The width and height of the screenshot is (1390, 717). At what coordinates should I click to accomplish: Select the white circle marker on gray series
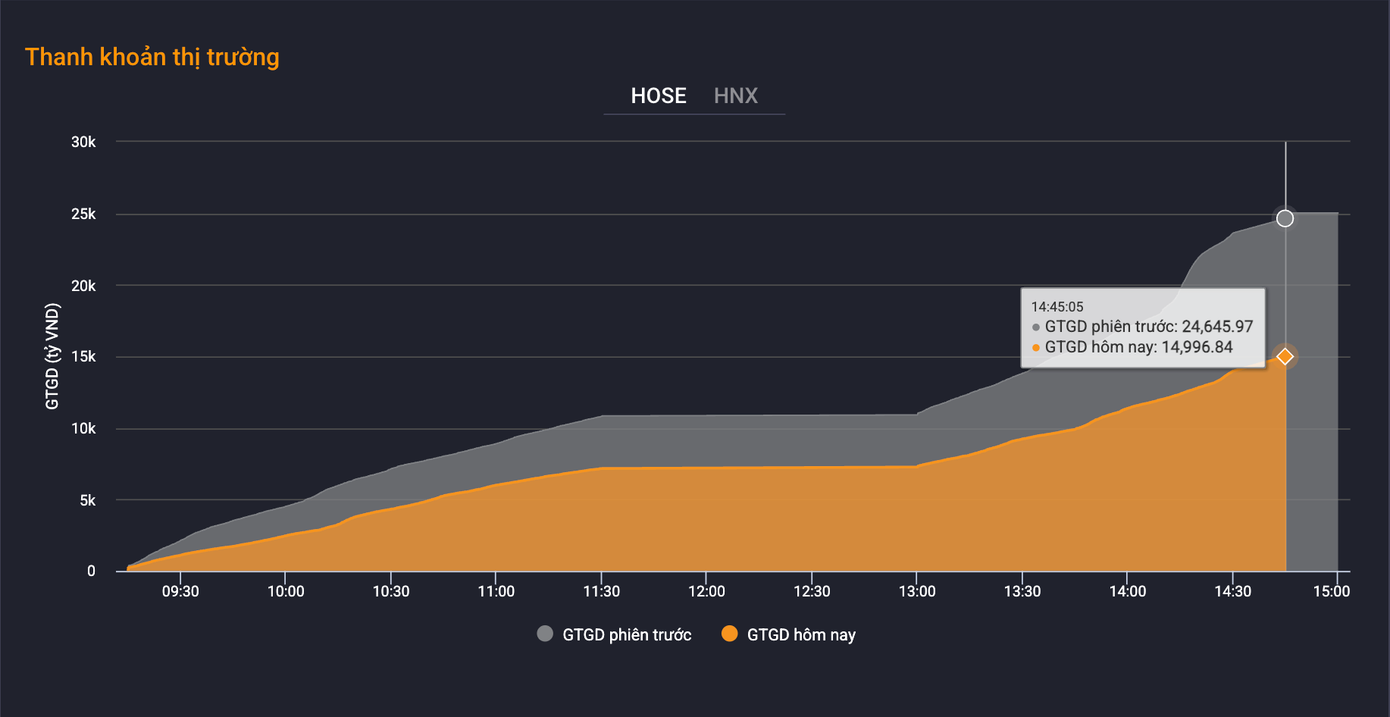pos(1285,218)
